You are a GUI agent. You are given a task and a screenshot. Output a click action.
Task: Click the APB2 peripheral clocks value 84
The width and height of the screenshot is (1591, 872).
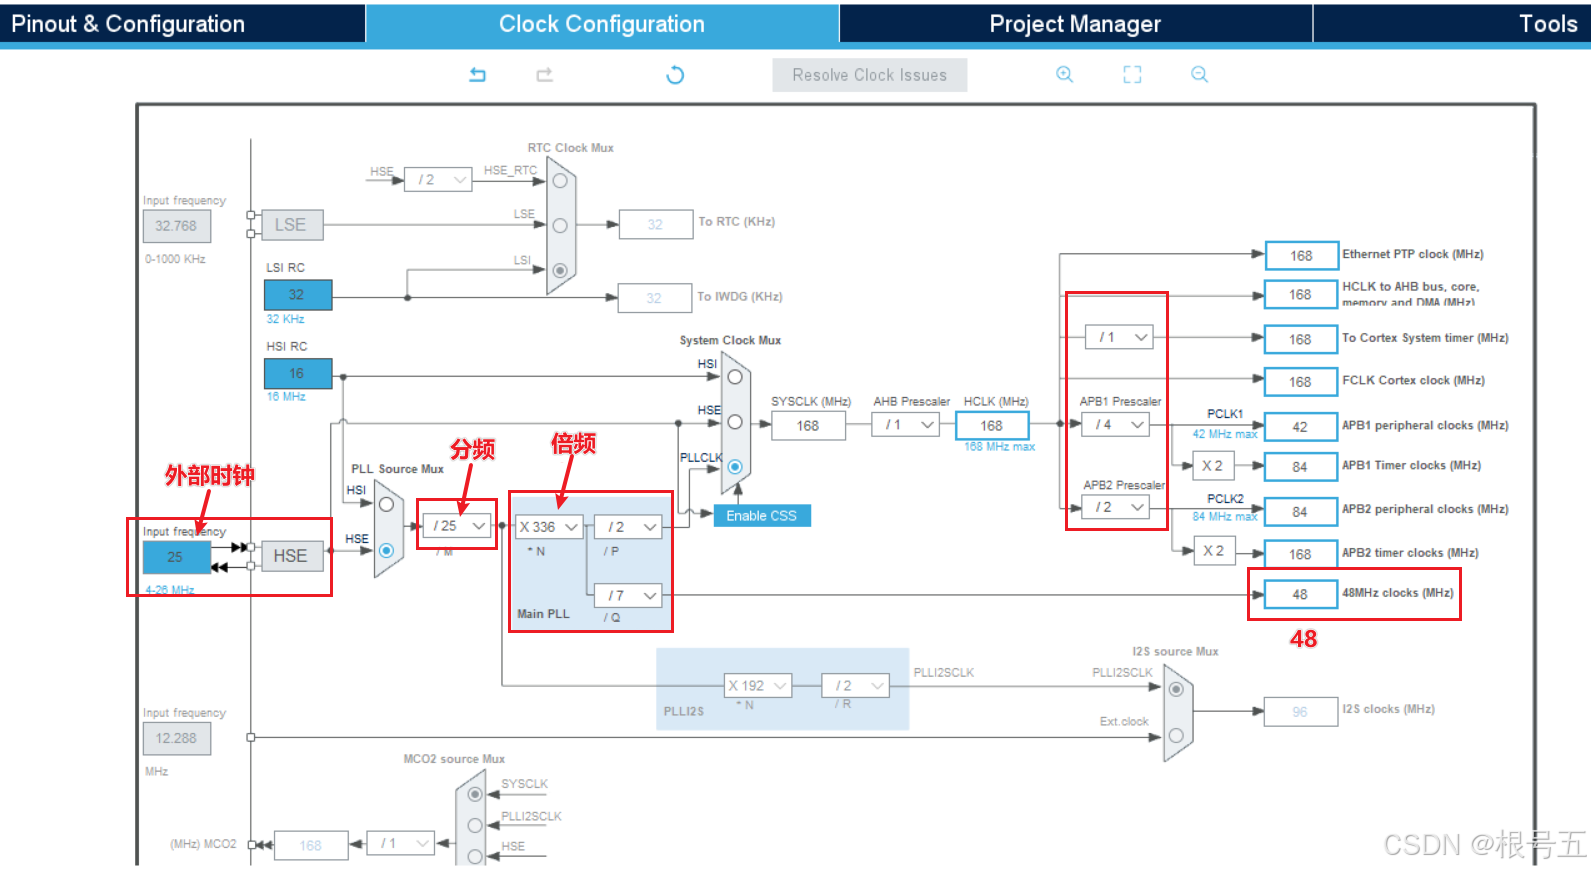(x=1300, y=512)
